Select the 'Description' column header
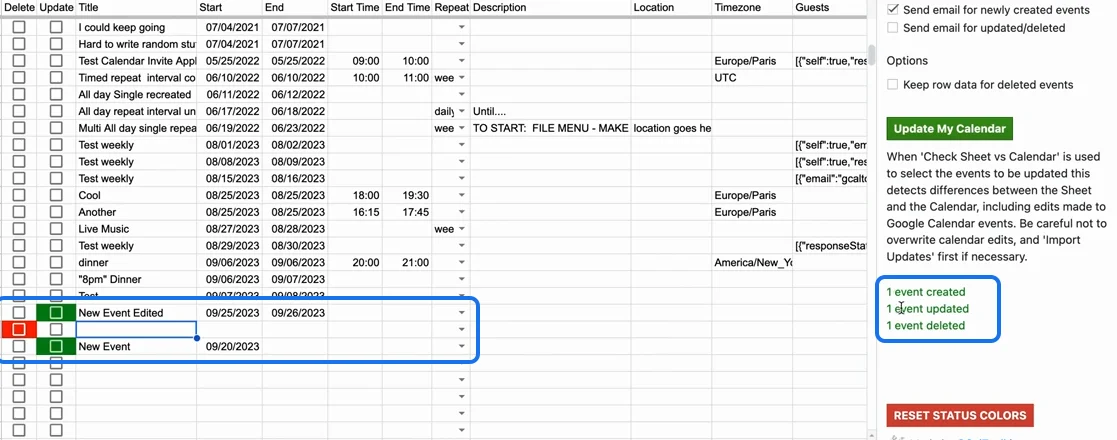Viewport: 1117px width, 440px height. pos(551,8)
